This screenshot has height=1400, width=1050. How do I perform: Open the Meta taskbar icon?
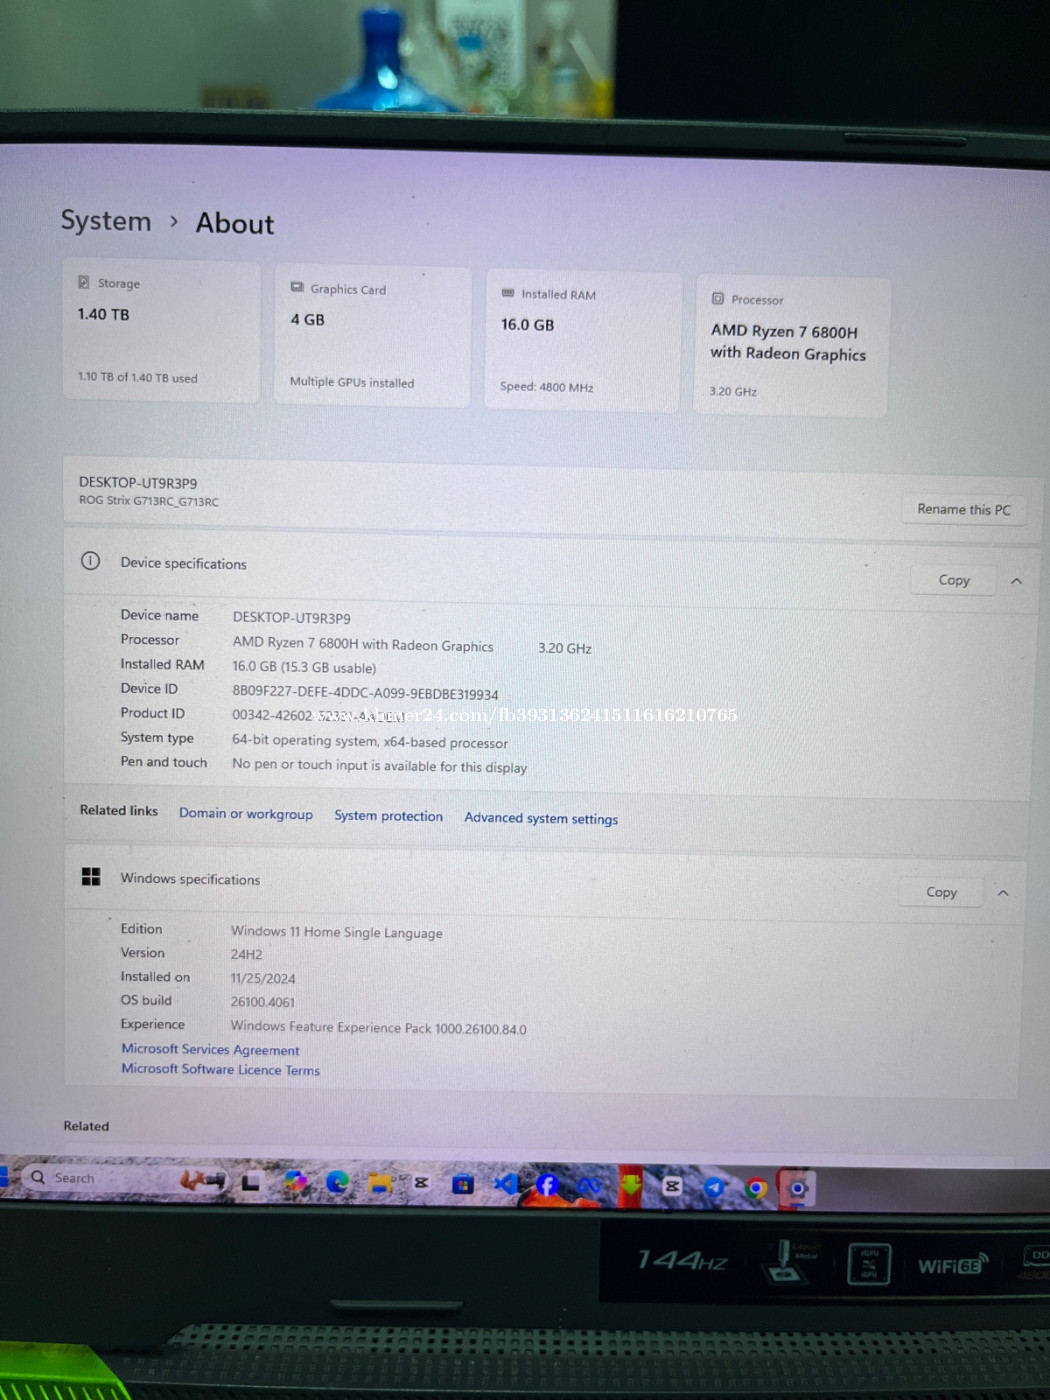[x=588, y=1186]
